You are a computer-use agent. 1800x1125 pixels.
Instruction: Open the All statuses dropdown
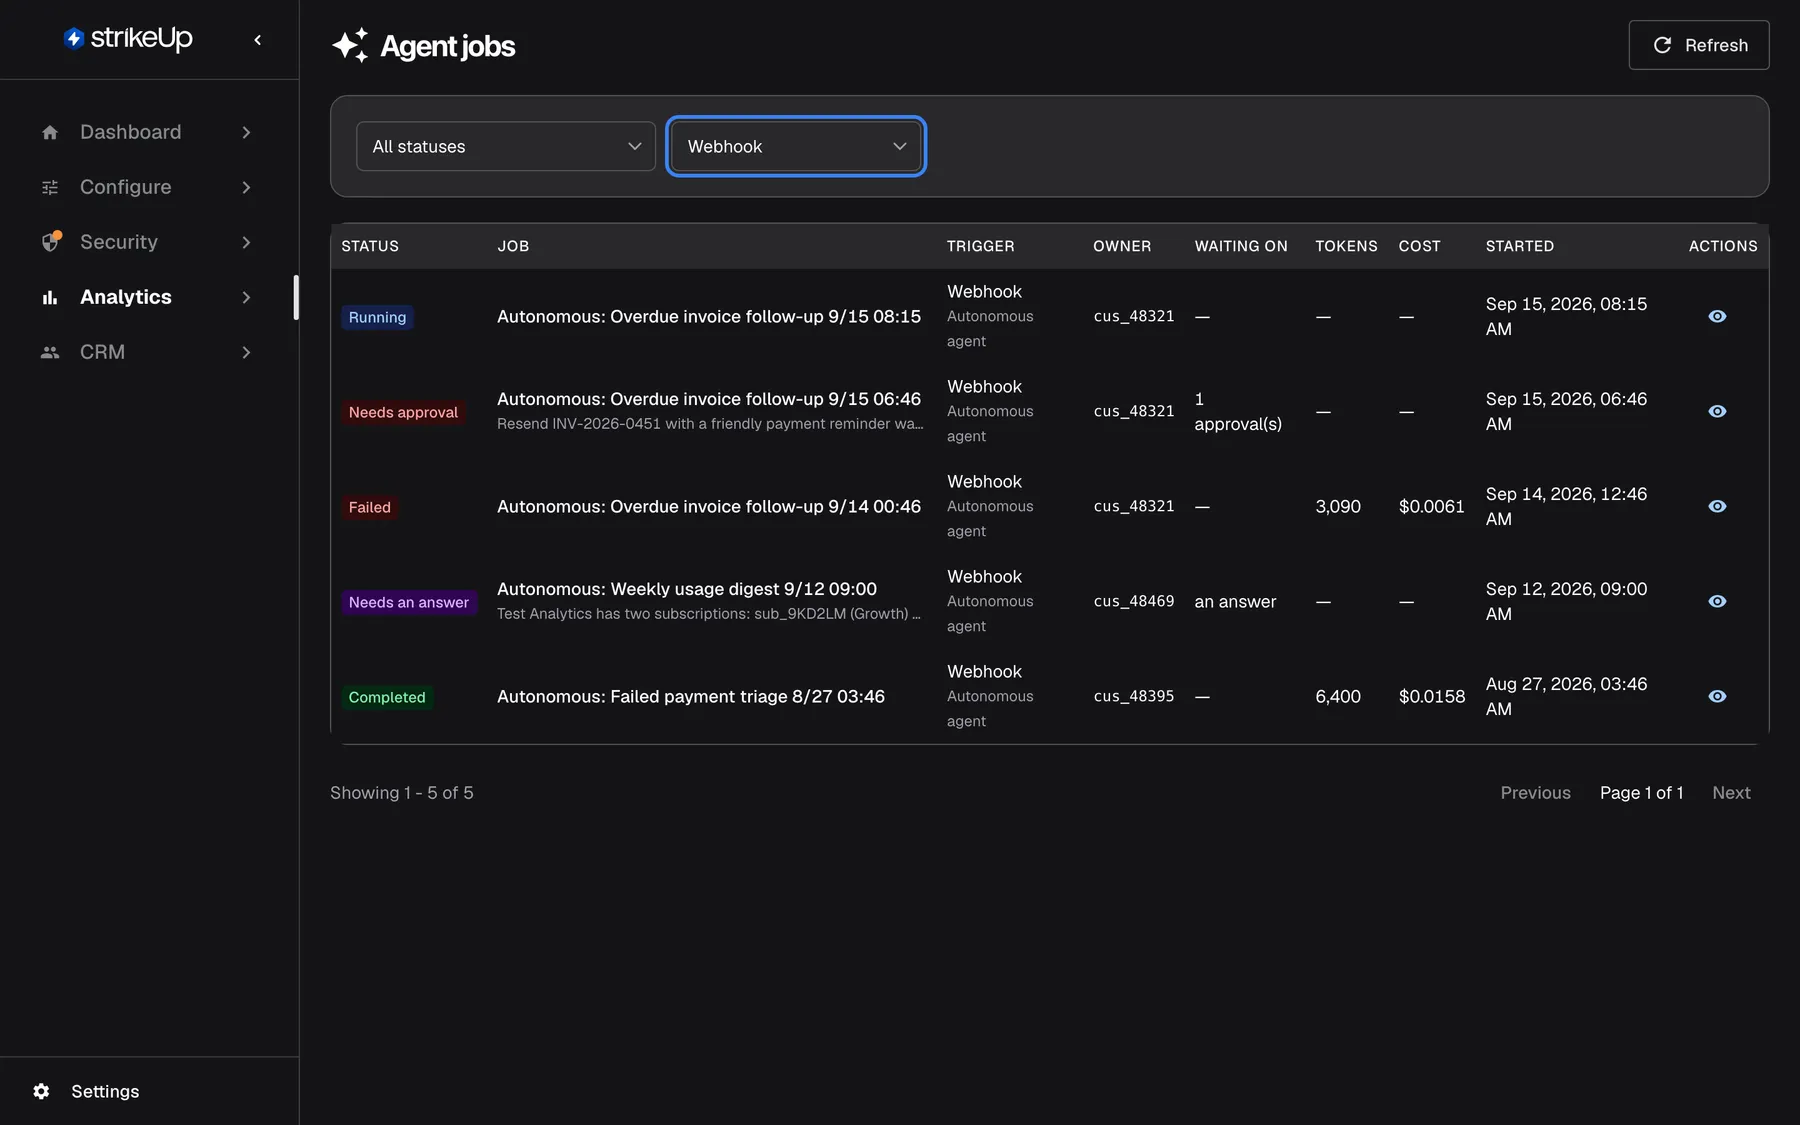506,146
